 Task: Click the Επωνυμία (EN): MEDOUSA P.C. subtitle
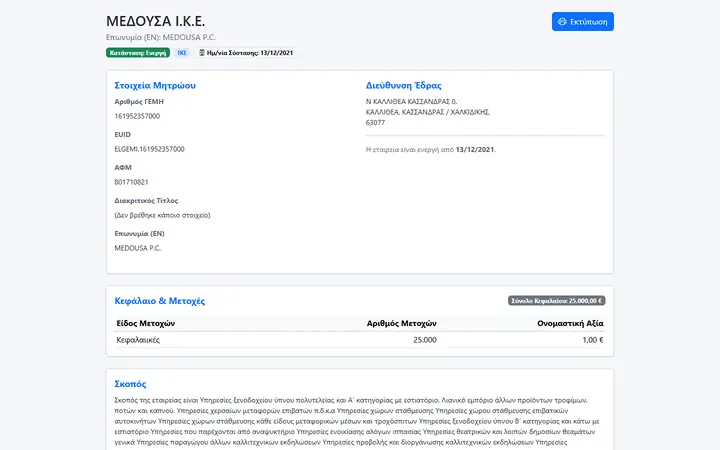click(x=161, y=37)
